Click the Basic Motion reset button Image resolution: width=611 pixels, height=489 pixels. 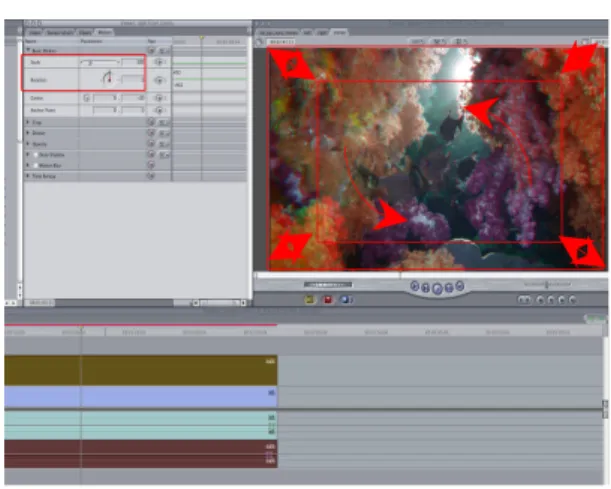[x=151, y=51]
